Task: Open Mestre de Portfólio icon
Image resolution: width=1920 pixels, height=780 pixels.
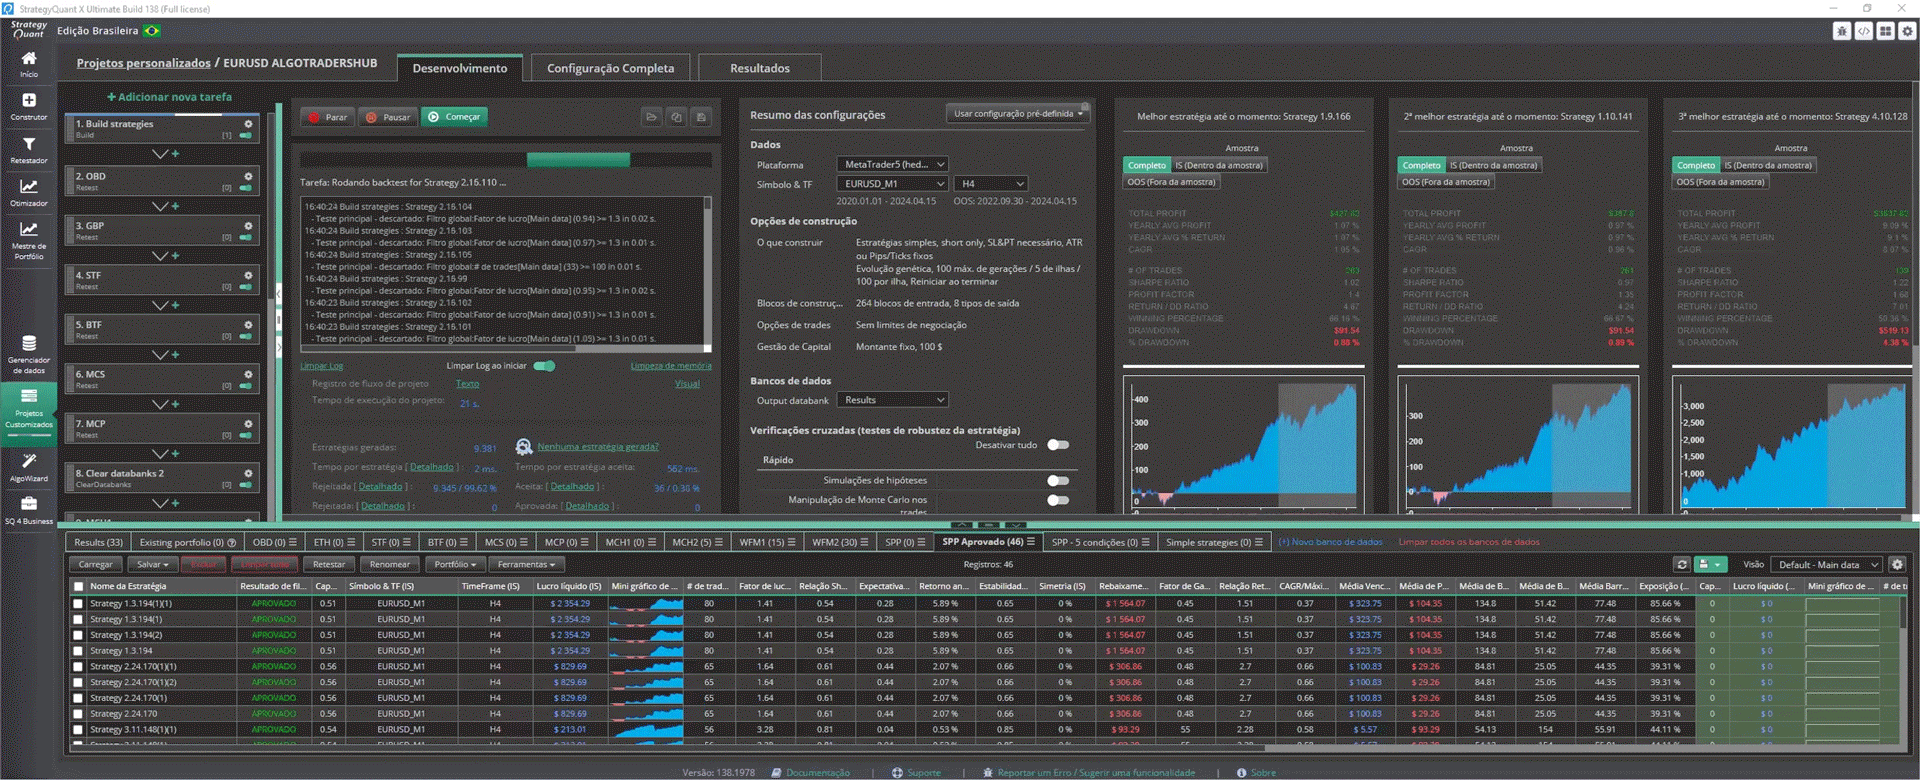Action: tap(29, 230)
